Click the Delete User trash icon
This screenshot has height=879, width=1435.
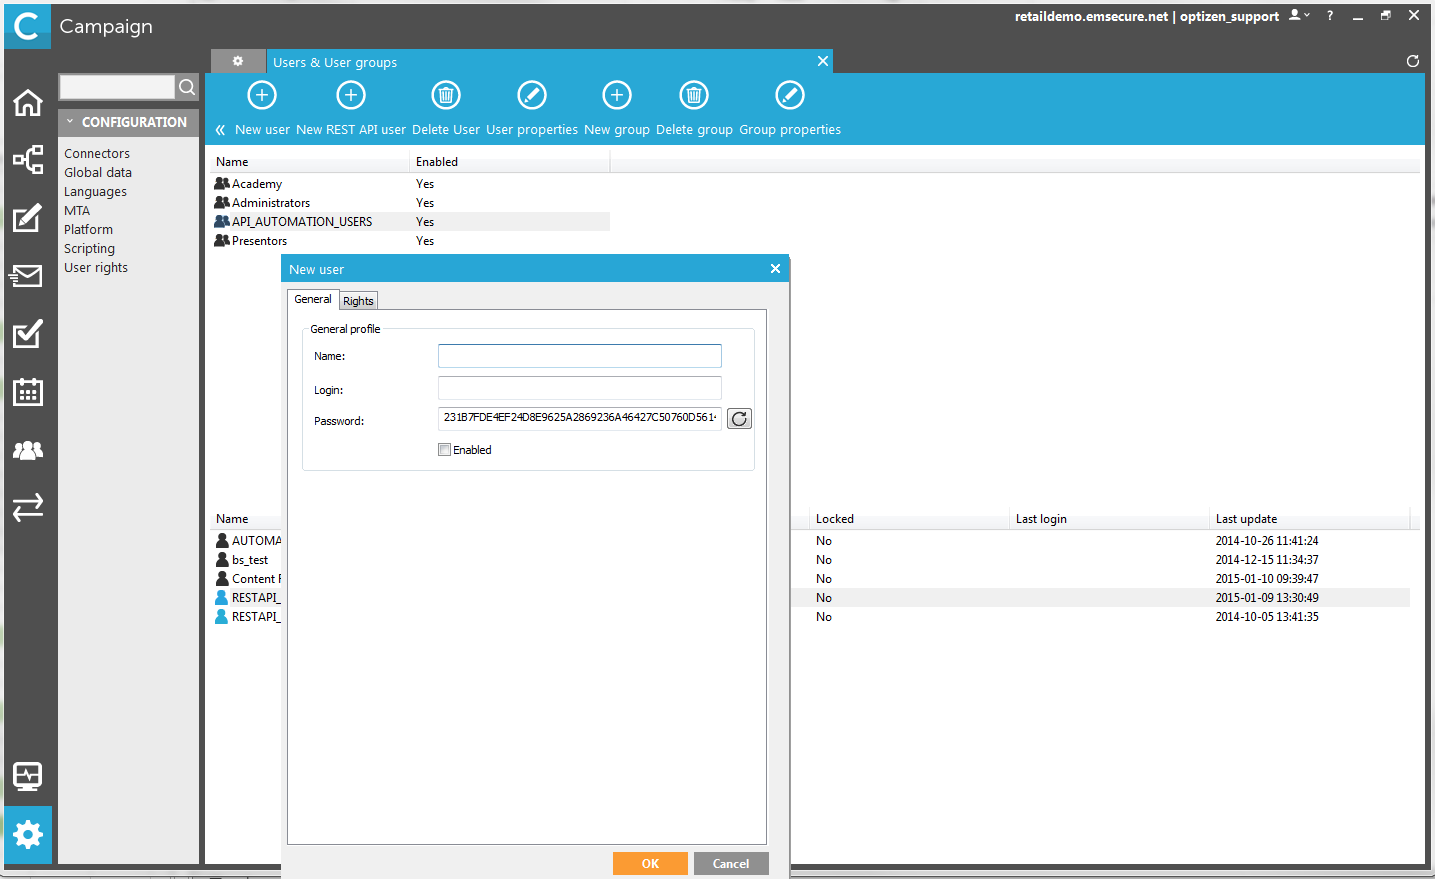[446, 96]
